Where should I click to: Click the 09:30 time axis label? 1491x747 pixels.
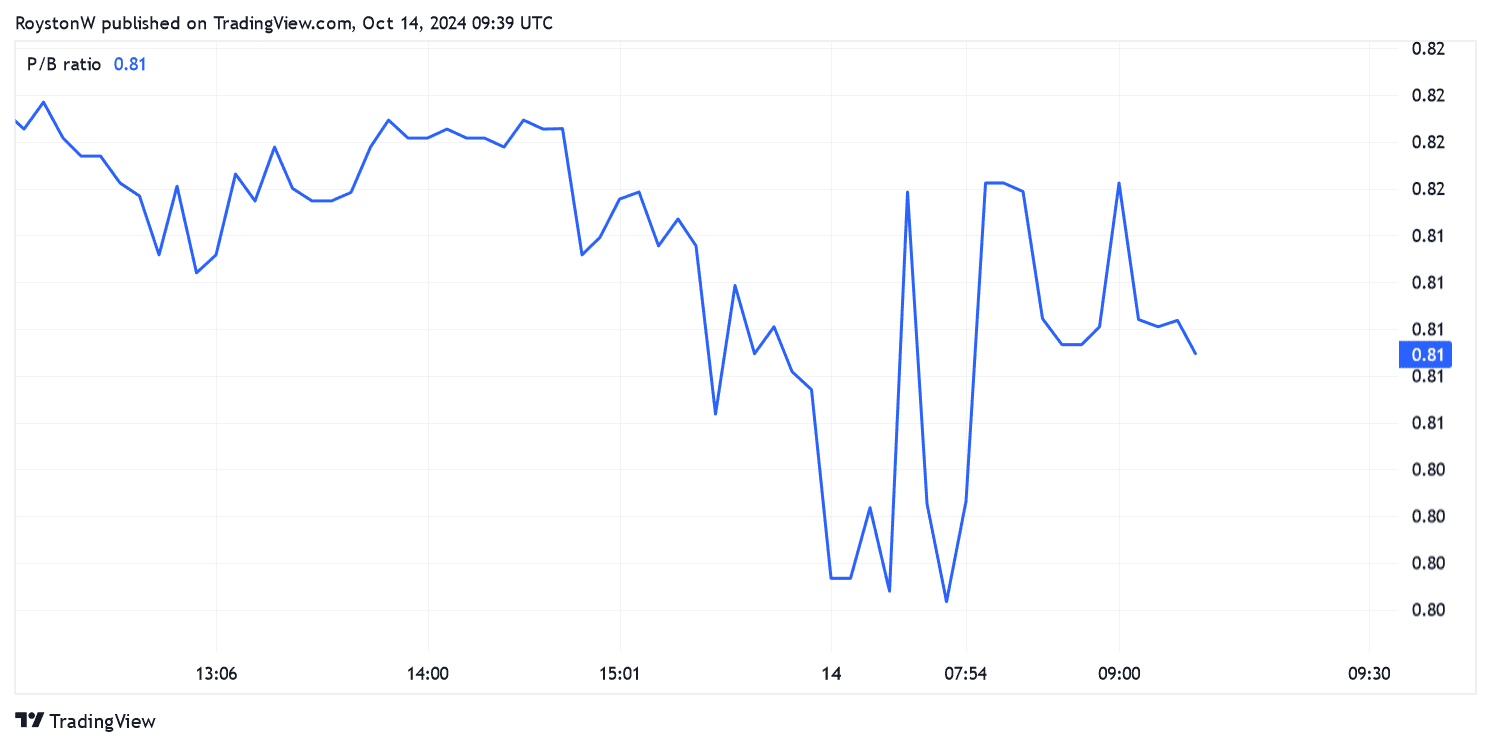(x=1368, y=674)
